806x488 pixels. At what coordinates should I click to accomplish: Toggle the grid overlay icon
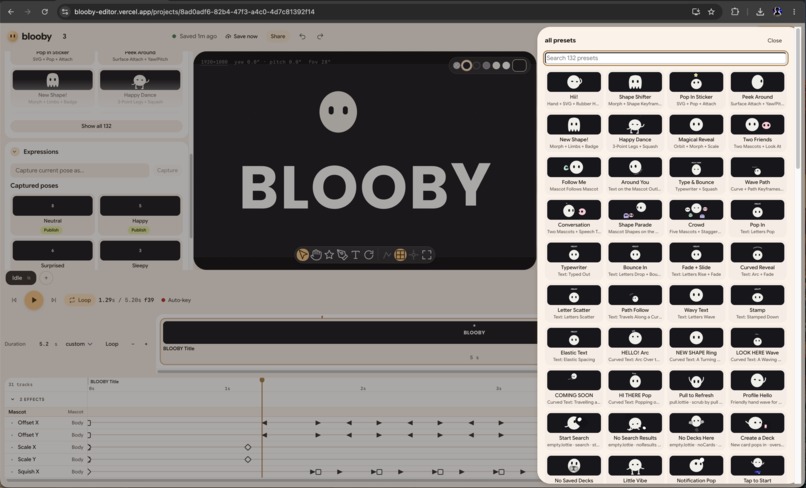pos(400,255)
